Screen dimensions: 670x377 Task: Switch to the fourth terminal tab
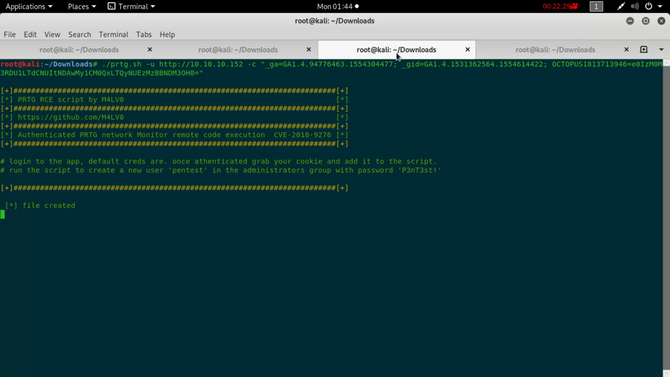555,50
